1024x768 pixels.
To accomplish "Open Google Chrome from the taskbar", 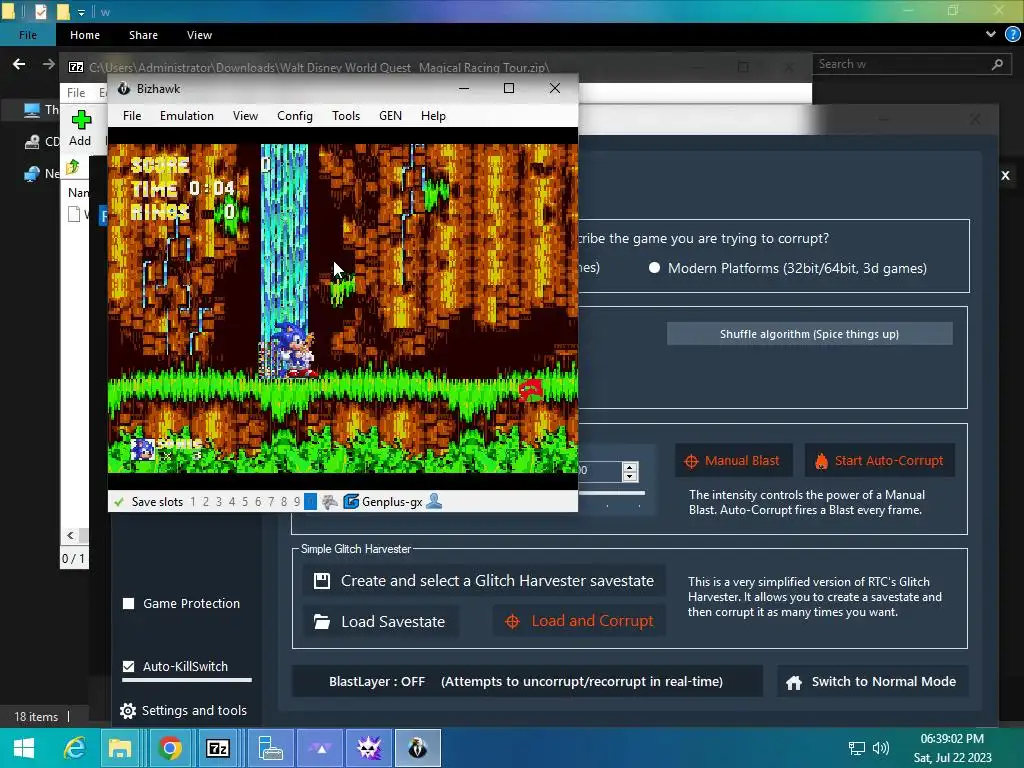I will point(170,748).
